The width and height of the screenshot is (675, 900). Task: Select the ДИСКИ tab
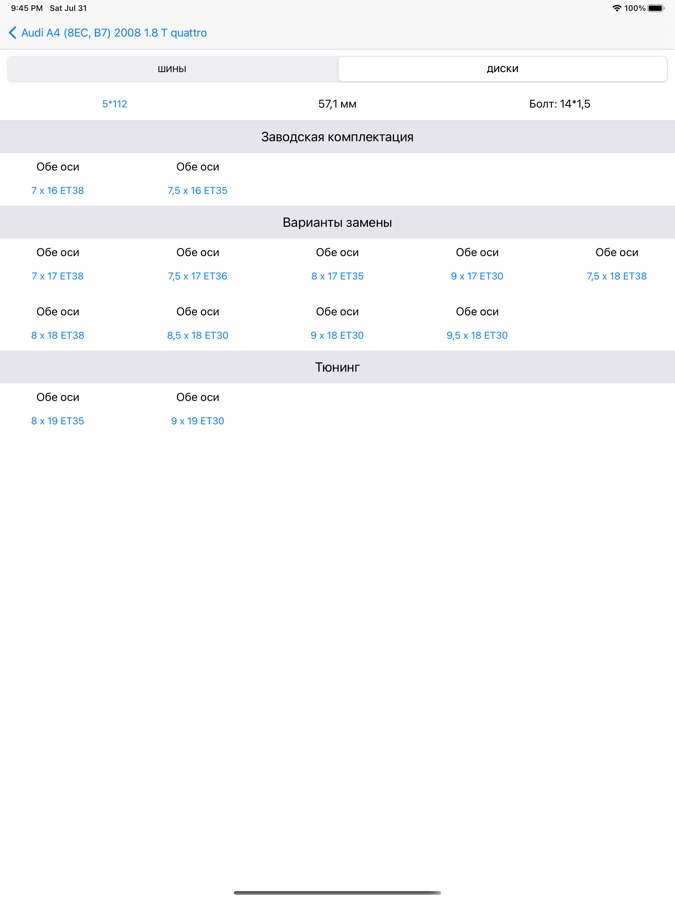click(502, 69)
